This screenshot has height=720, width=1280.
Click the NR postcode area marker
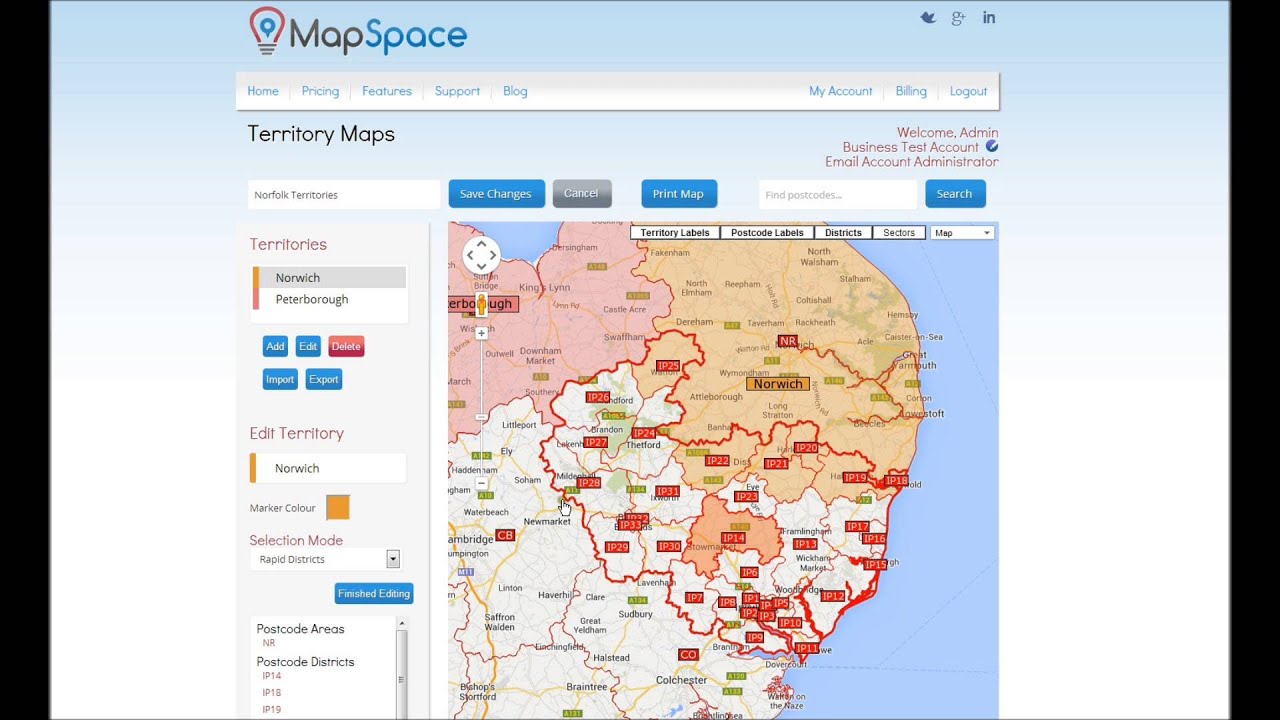click(788, 341)
